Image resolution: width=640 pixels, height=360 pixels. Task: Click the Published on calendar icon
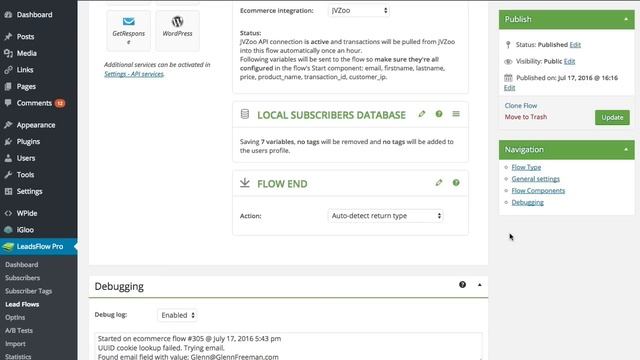click(508, 78)
